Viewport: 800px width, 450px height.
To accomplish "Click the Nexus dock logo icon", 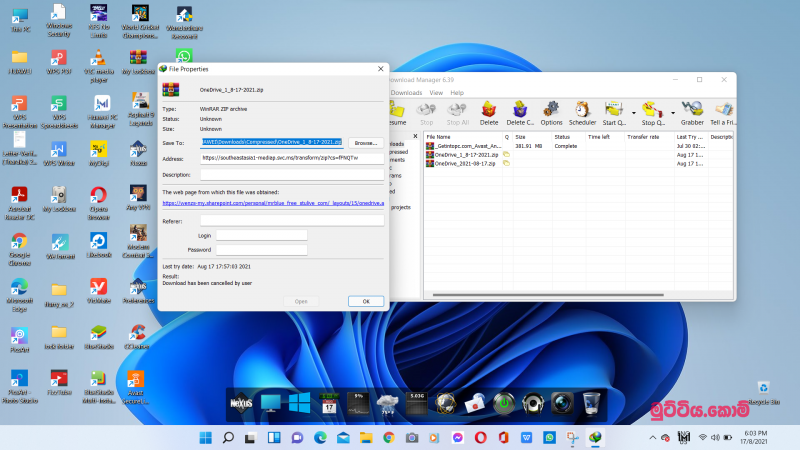I will 241,404.
